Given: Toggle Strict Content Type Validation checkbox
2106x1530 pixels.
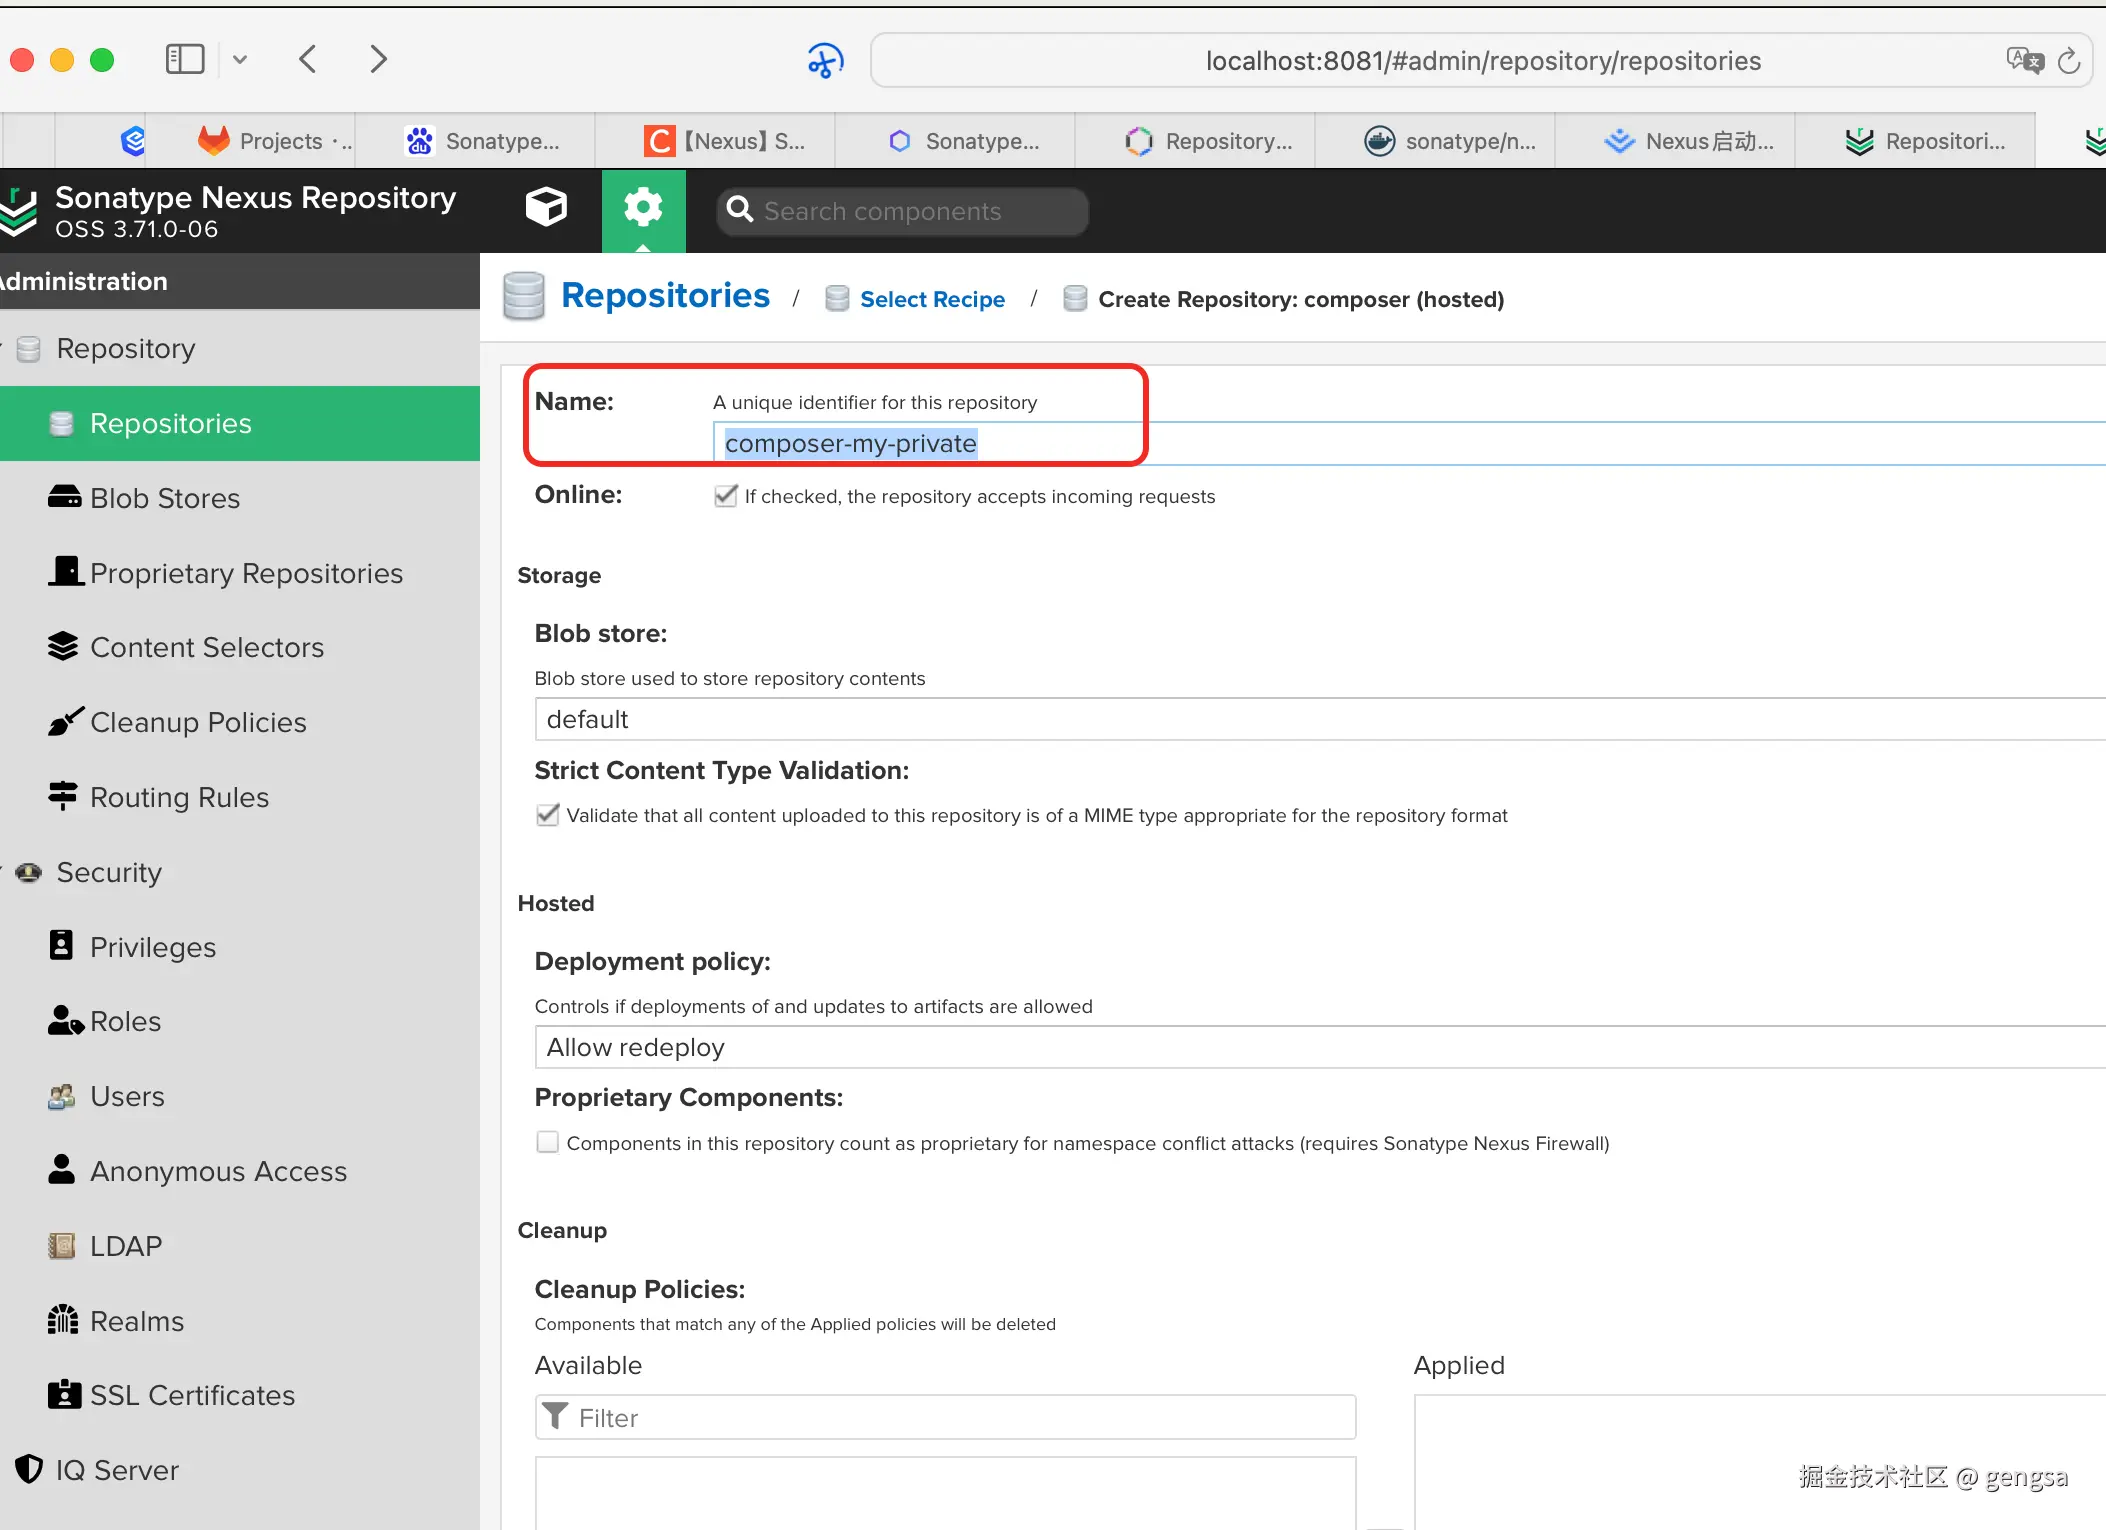Looking at the screenshot, I should tap(547, 815).
